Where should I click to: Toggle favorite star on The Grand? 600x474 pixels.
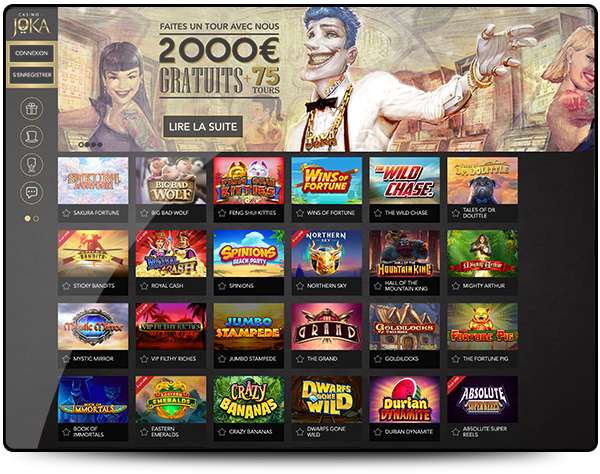(300, 359)
